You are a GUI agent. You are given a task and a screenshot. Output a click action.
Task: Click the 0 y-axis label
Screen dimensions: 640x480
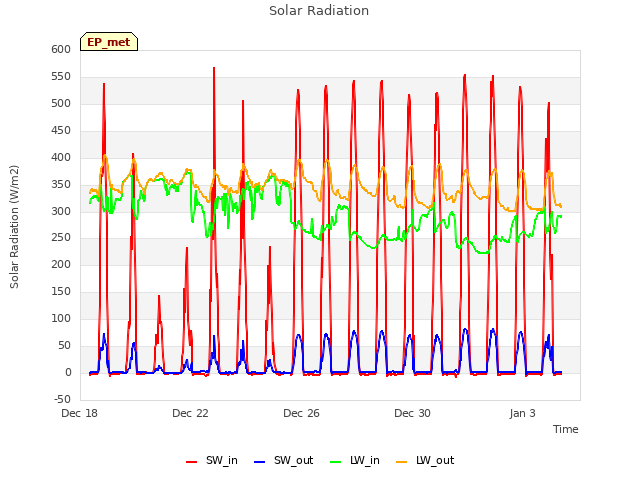point(68,372)
